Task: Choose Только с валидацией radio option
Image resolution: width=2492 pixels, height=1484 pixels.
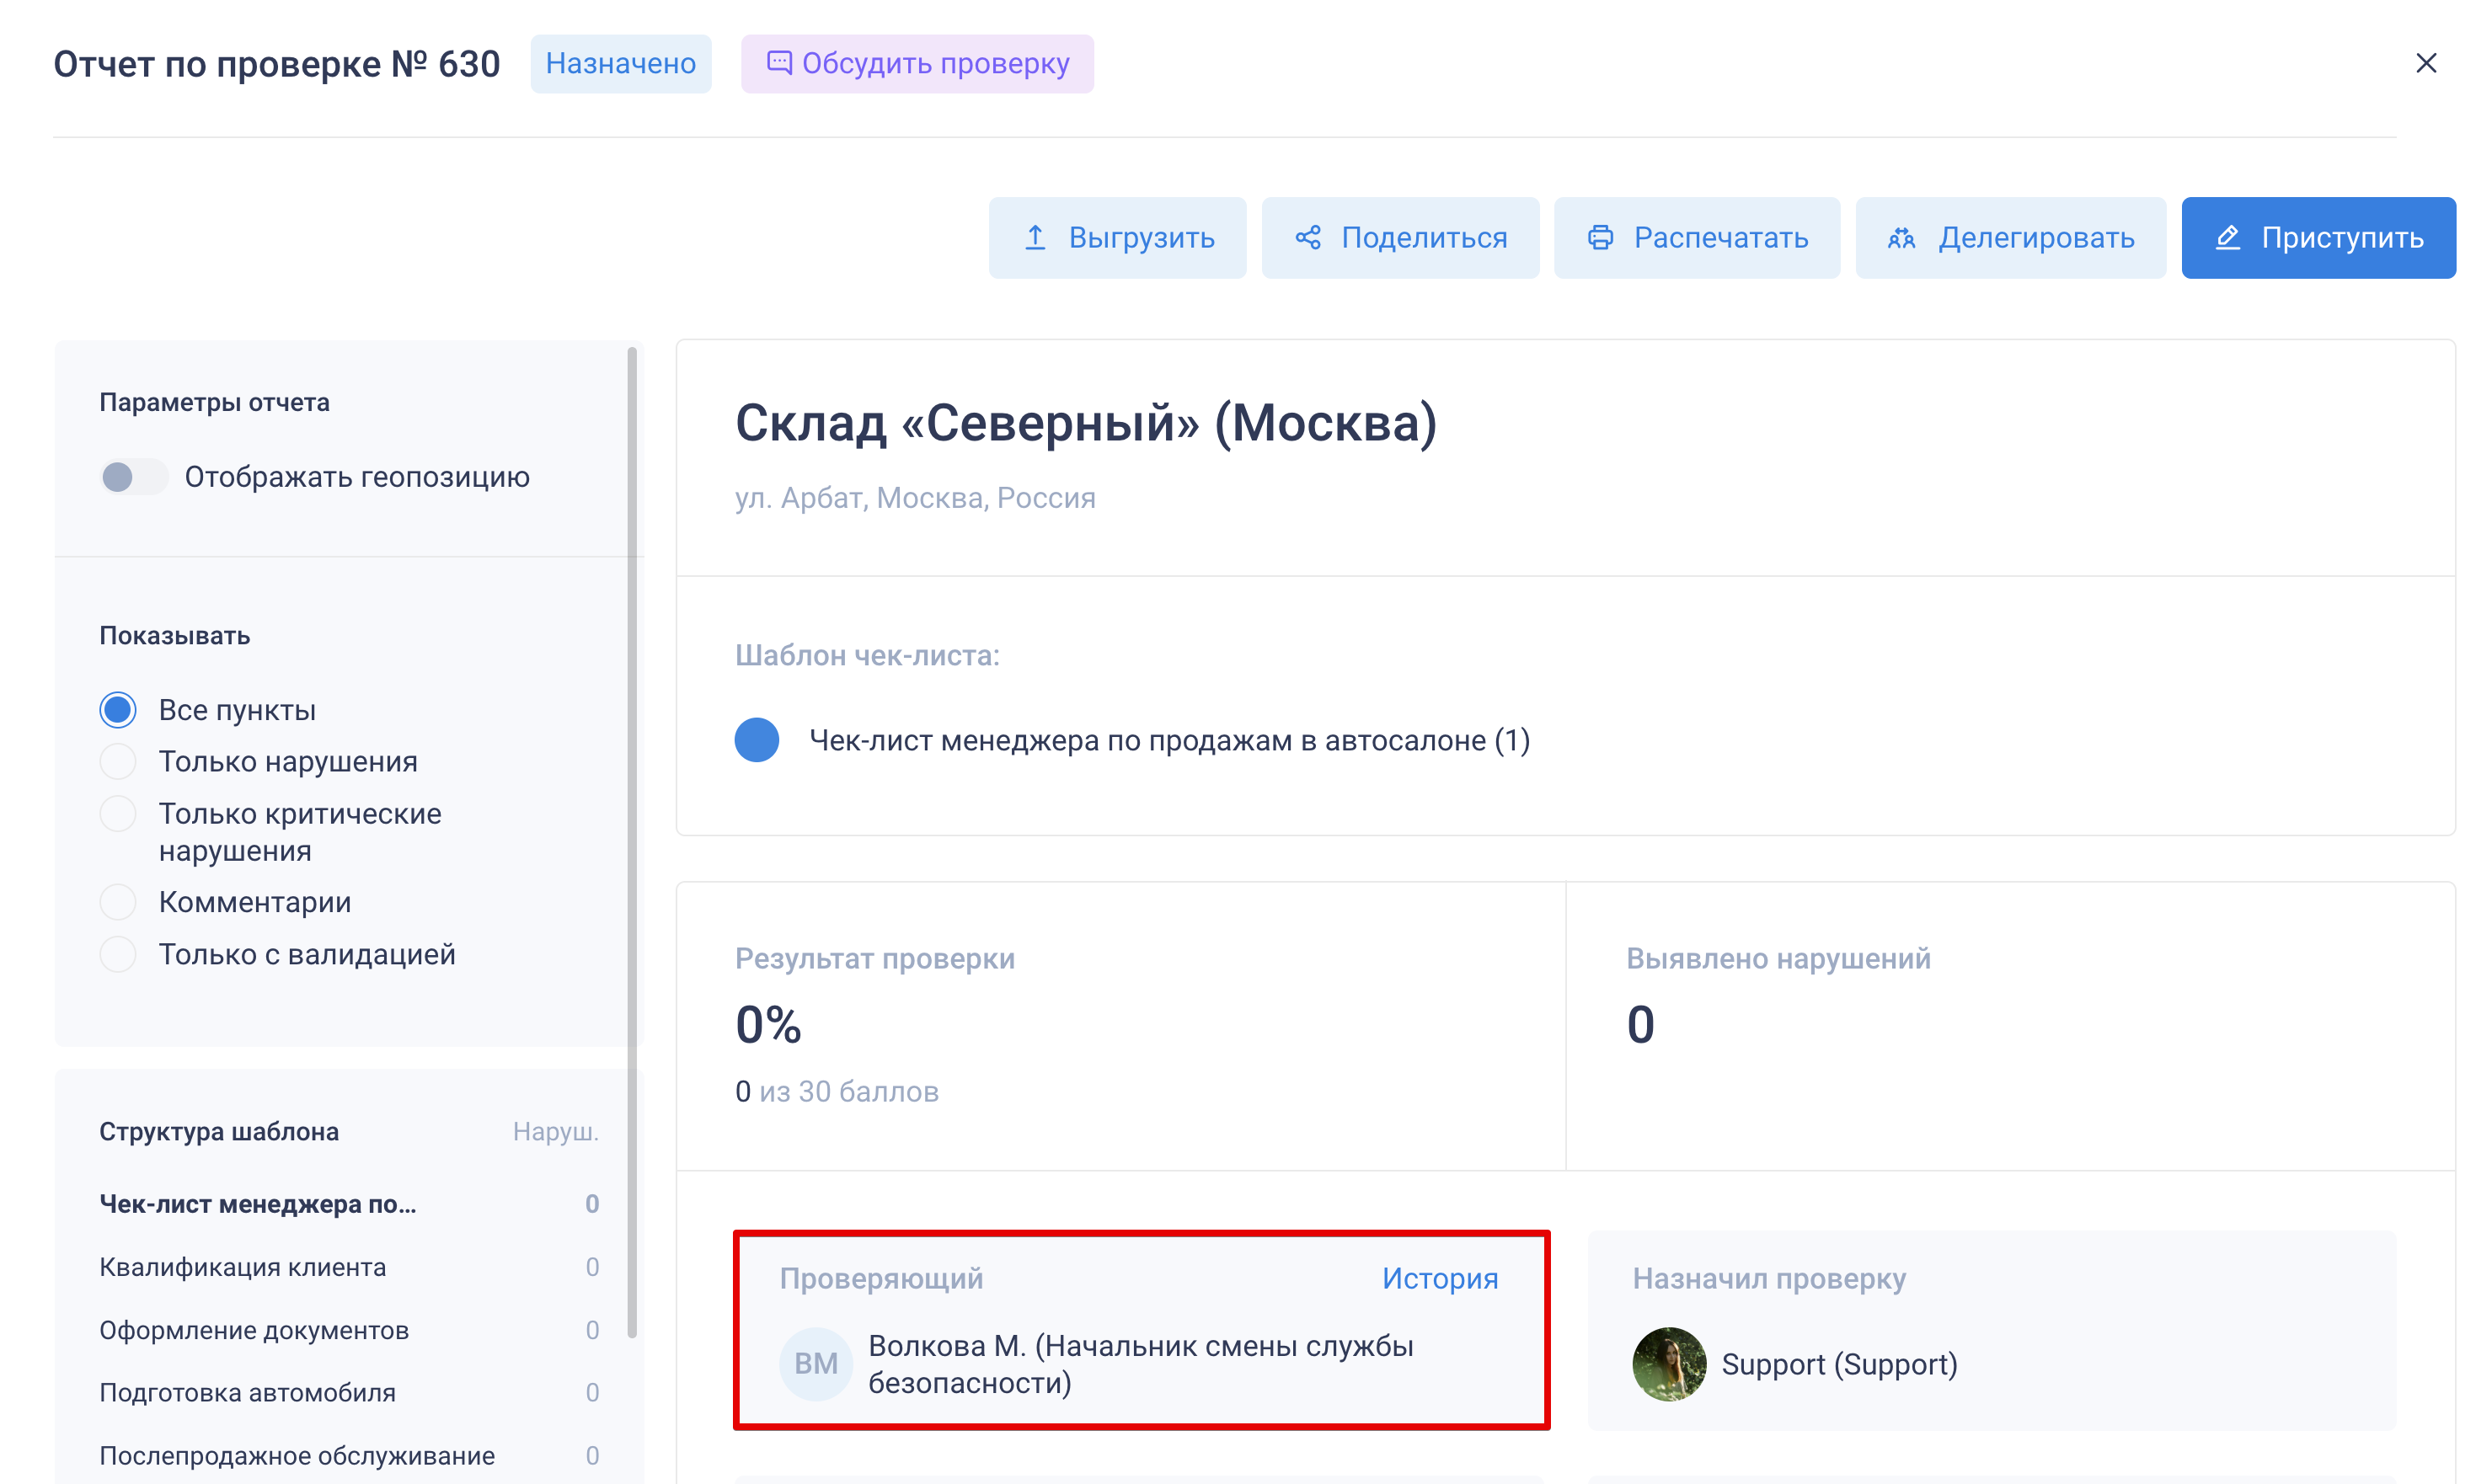Action: pos(118,954)
